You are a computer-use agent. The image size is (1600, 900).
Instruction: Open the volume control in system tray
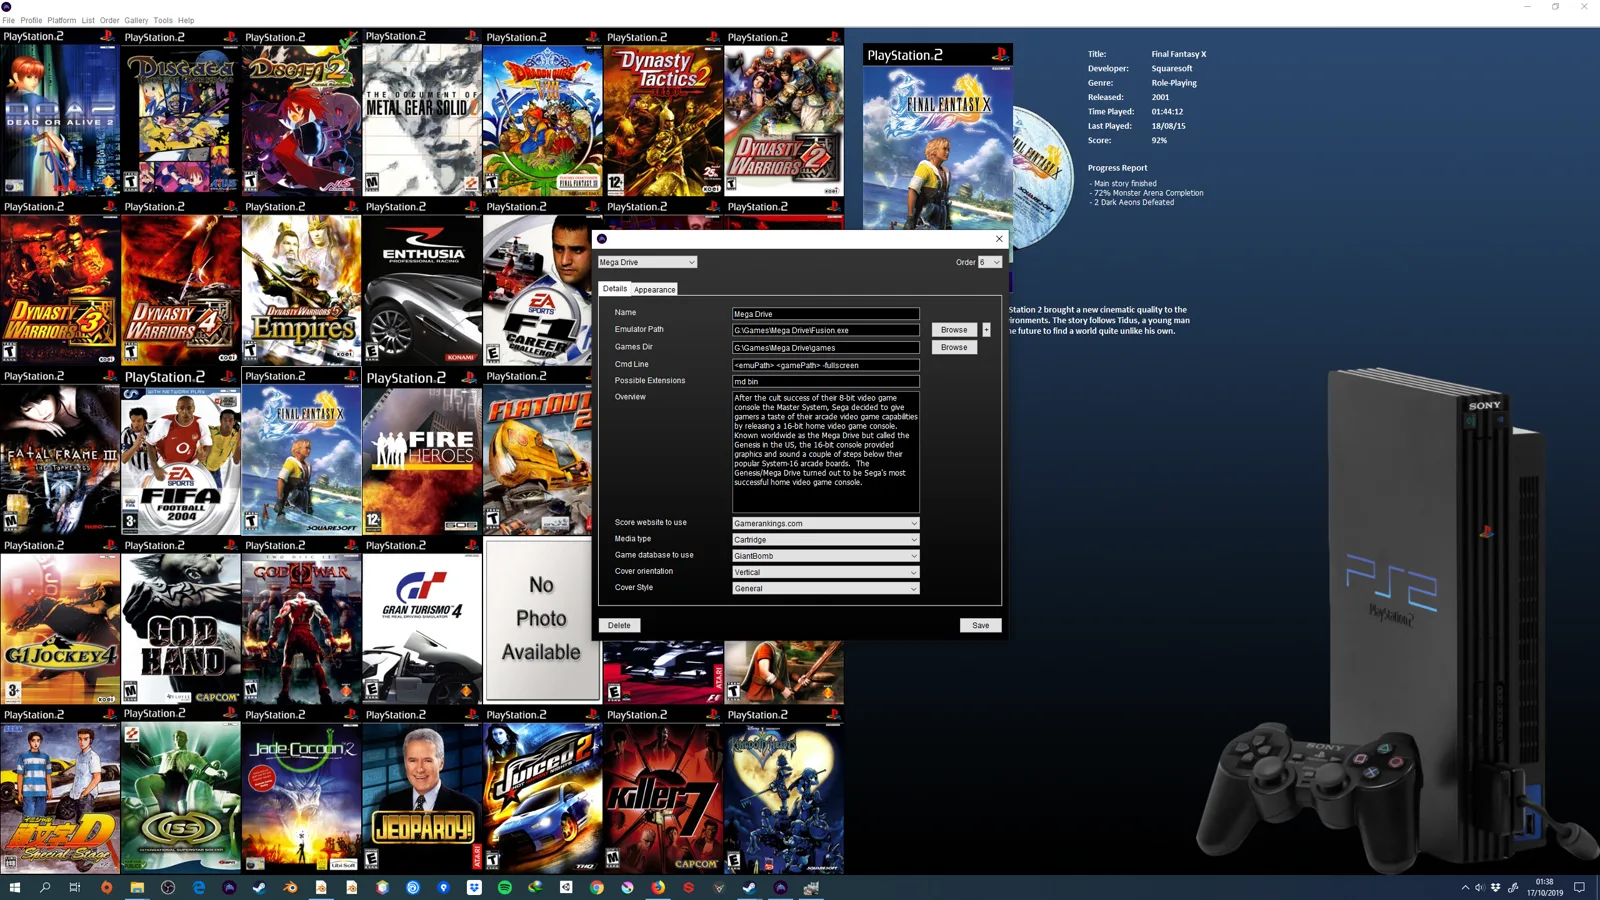(1480, 887)
